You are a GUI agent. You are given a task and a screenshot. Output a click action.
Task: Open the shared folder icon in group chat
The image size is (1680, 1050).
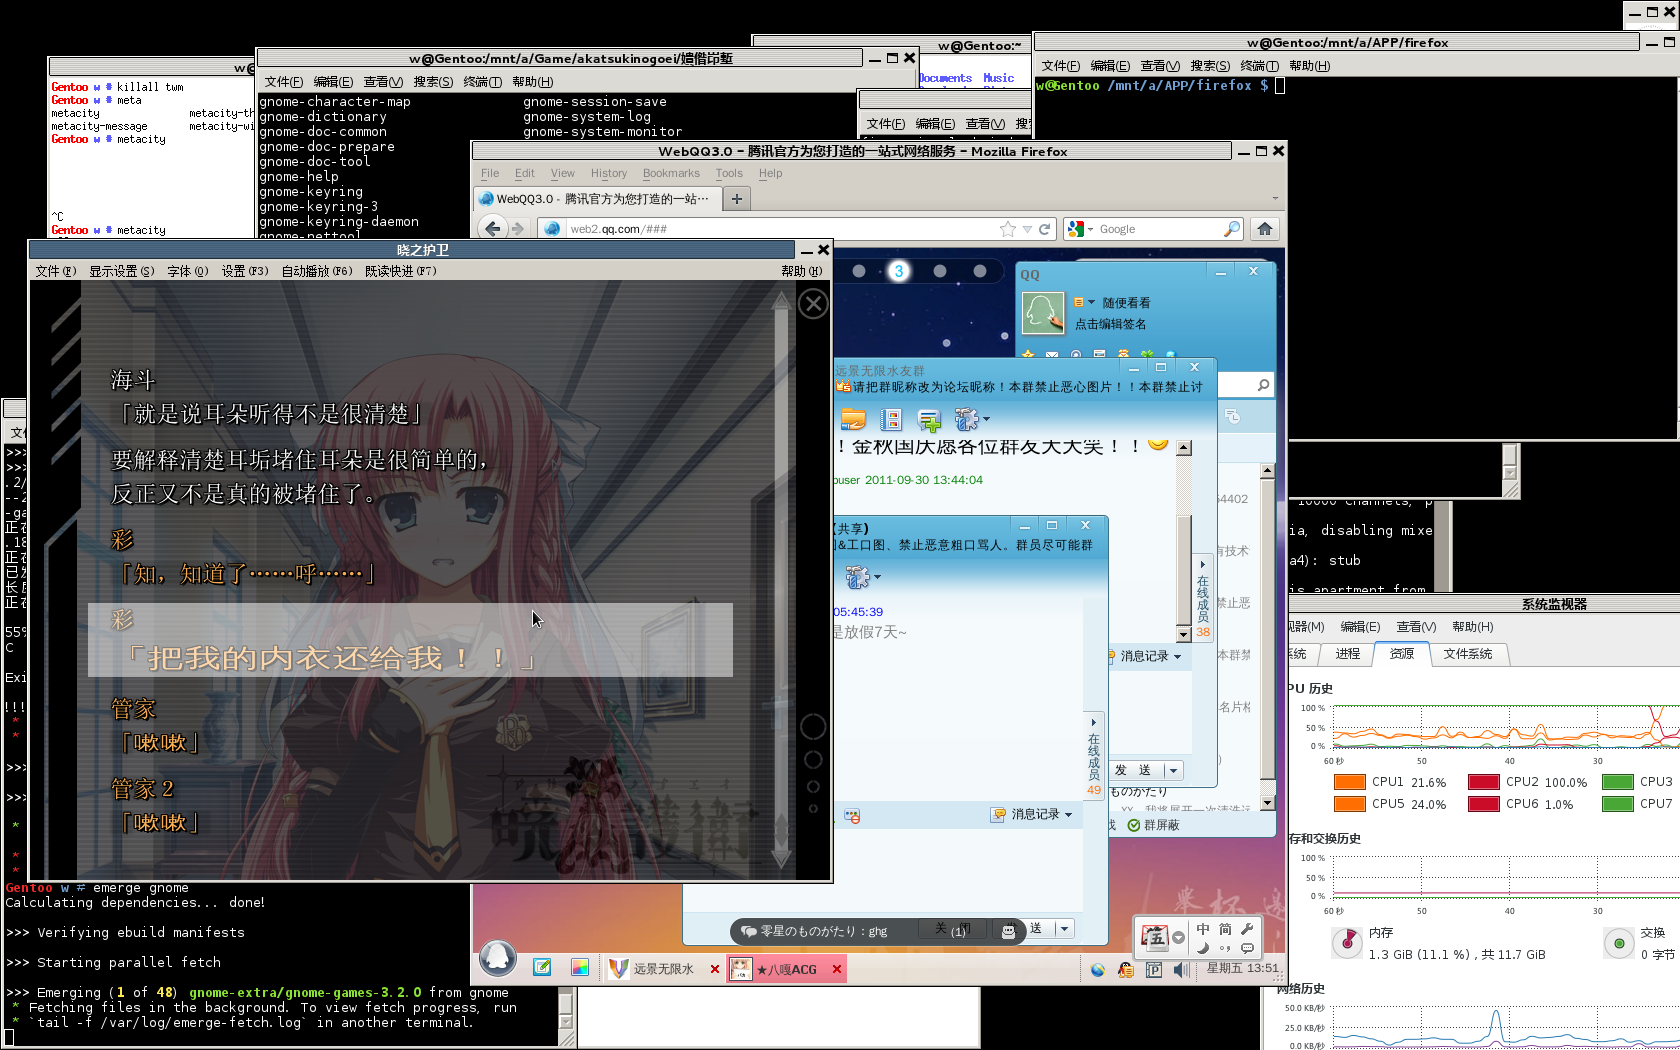coord(853,420)
